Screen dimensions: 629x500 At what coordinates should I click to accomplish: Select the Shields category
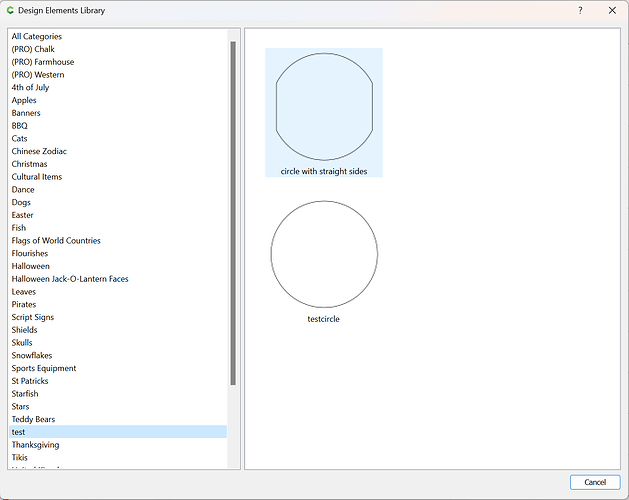pos(118,330)
